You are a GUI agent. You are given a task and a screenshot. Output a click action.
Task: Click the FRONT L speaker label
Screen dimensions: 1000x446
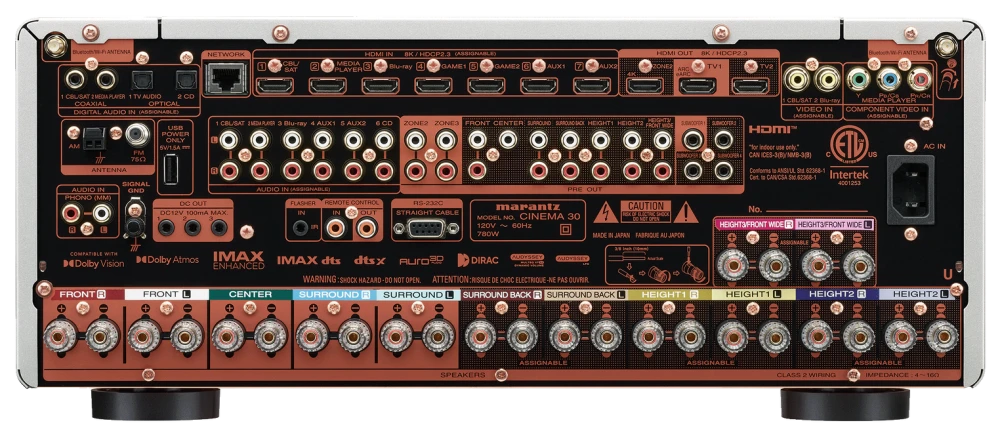166,295
